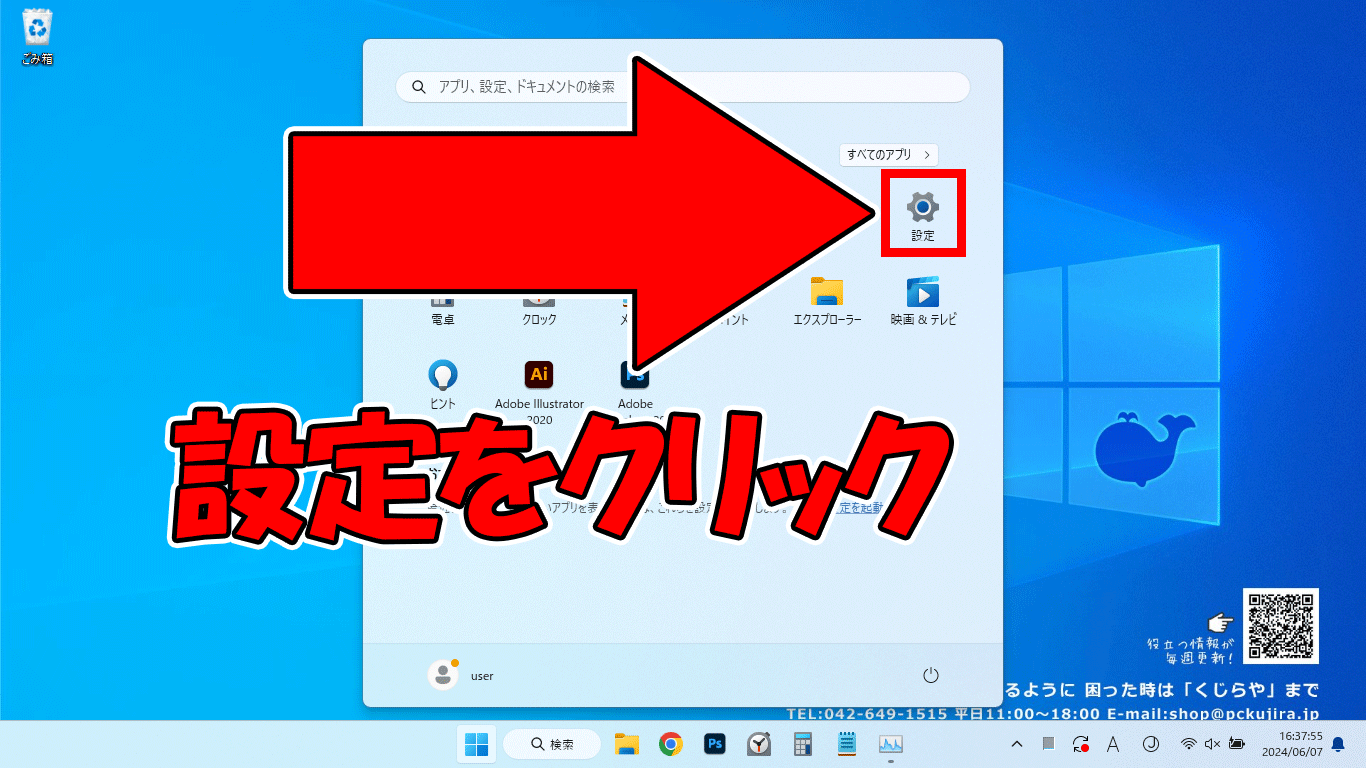Click the muted volume icon
The image size is (1366, 768).
1213,744
